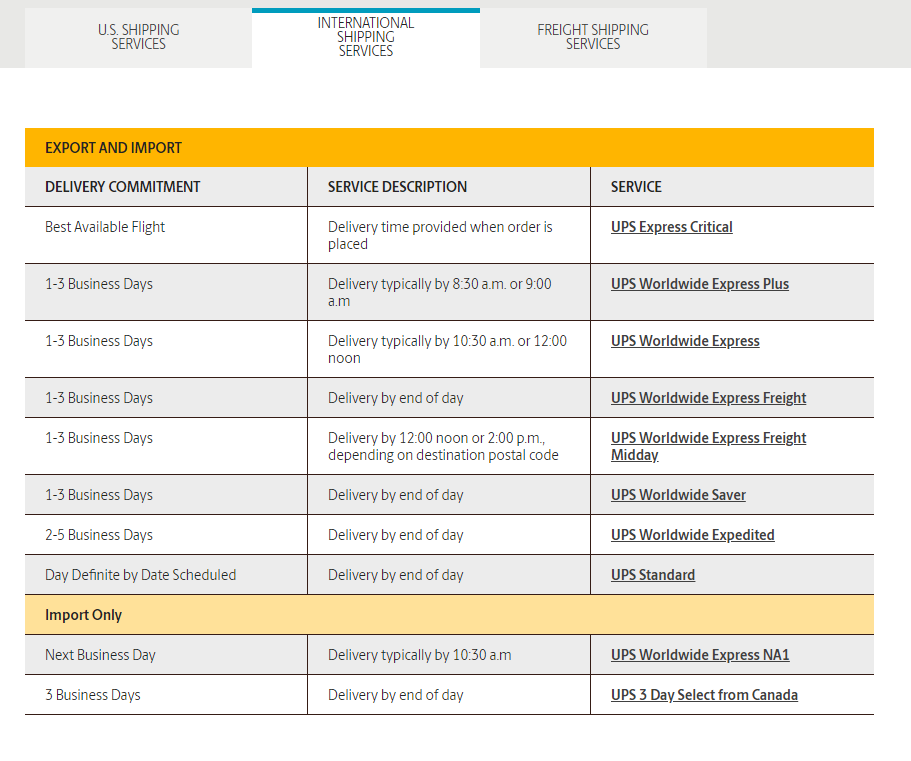Open the UPS Worldwide Saver link

click(x=678, y=494)
